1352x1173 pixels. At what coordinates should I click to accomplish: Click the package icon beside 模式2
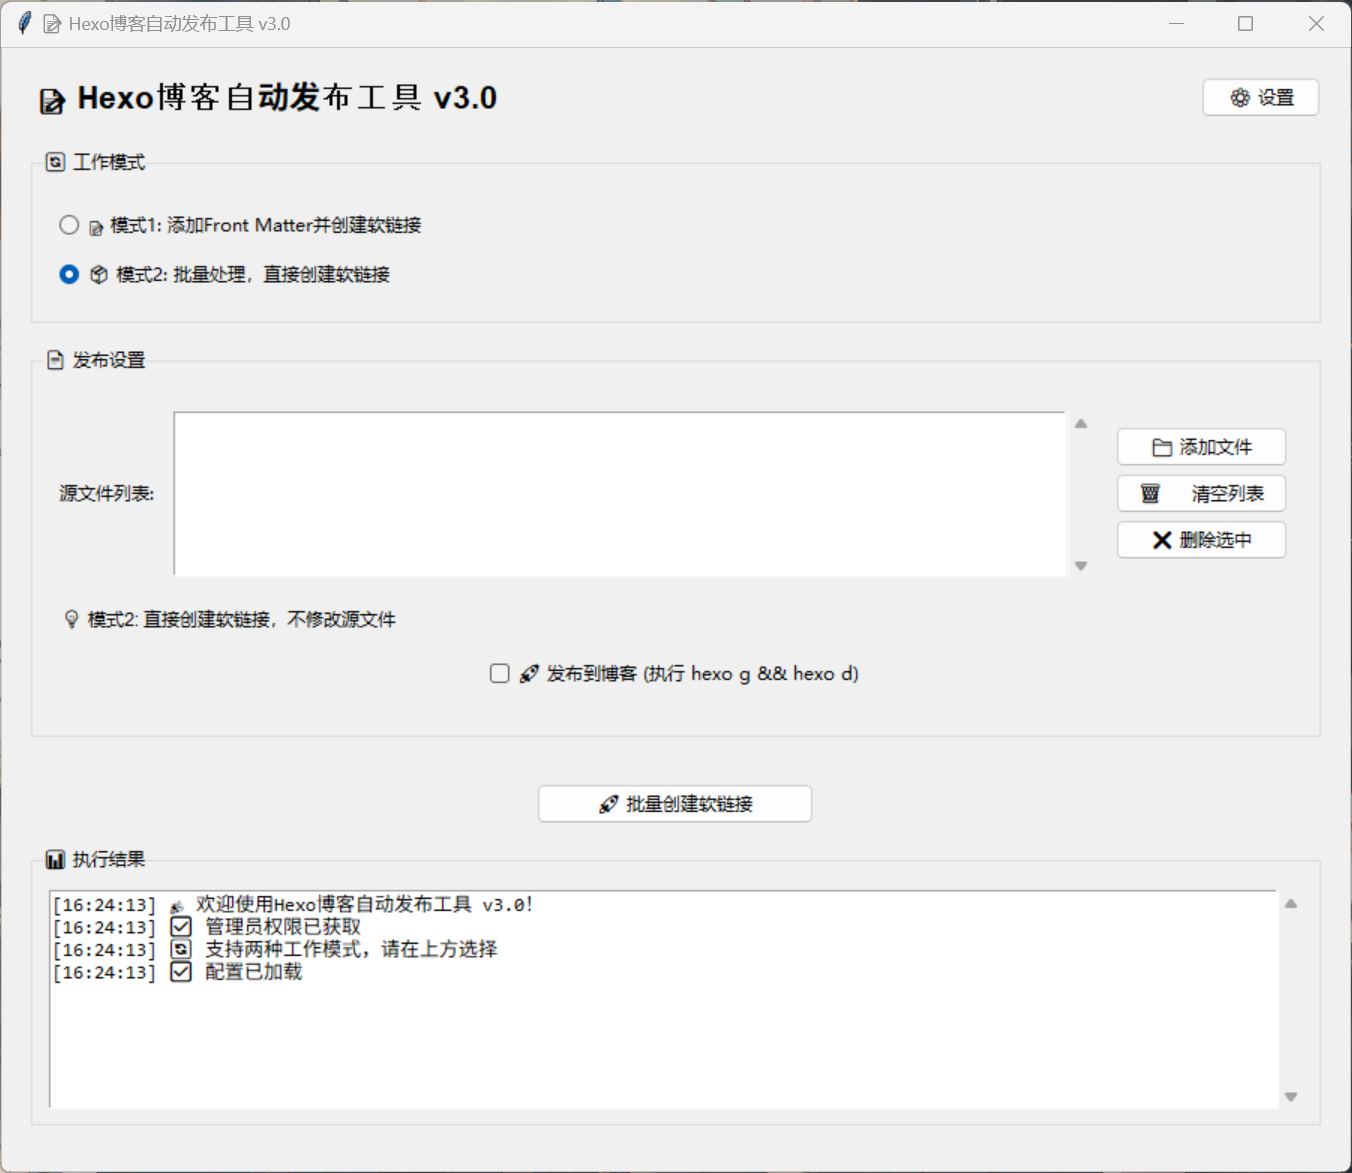pyautogui.click(x=99, y=275)
